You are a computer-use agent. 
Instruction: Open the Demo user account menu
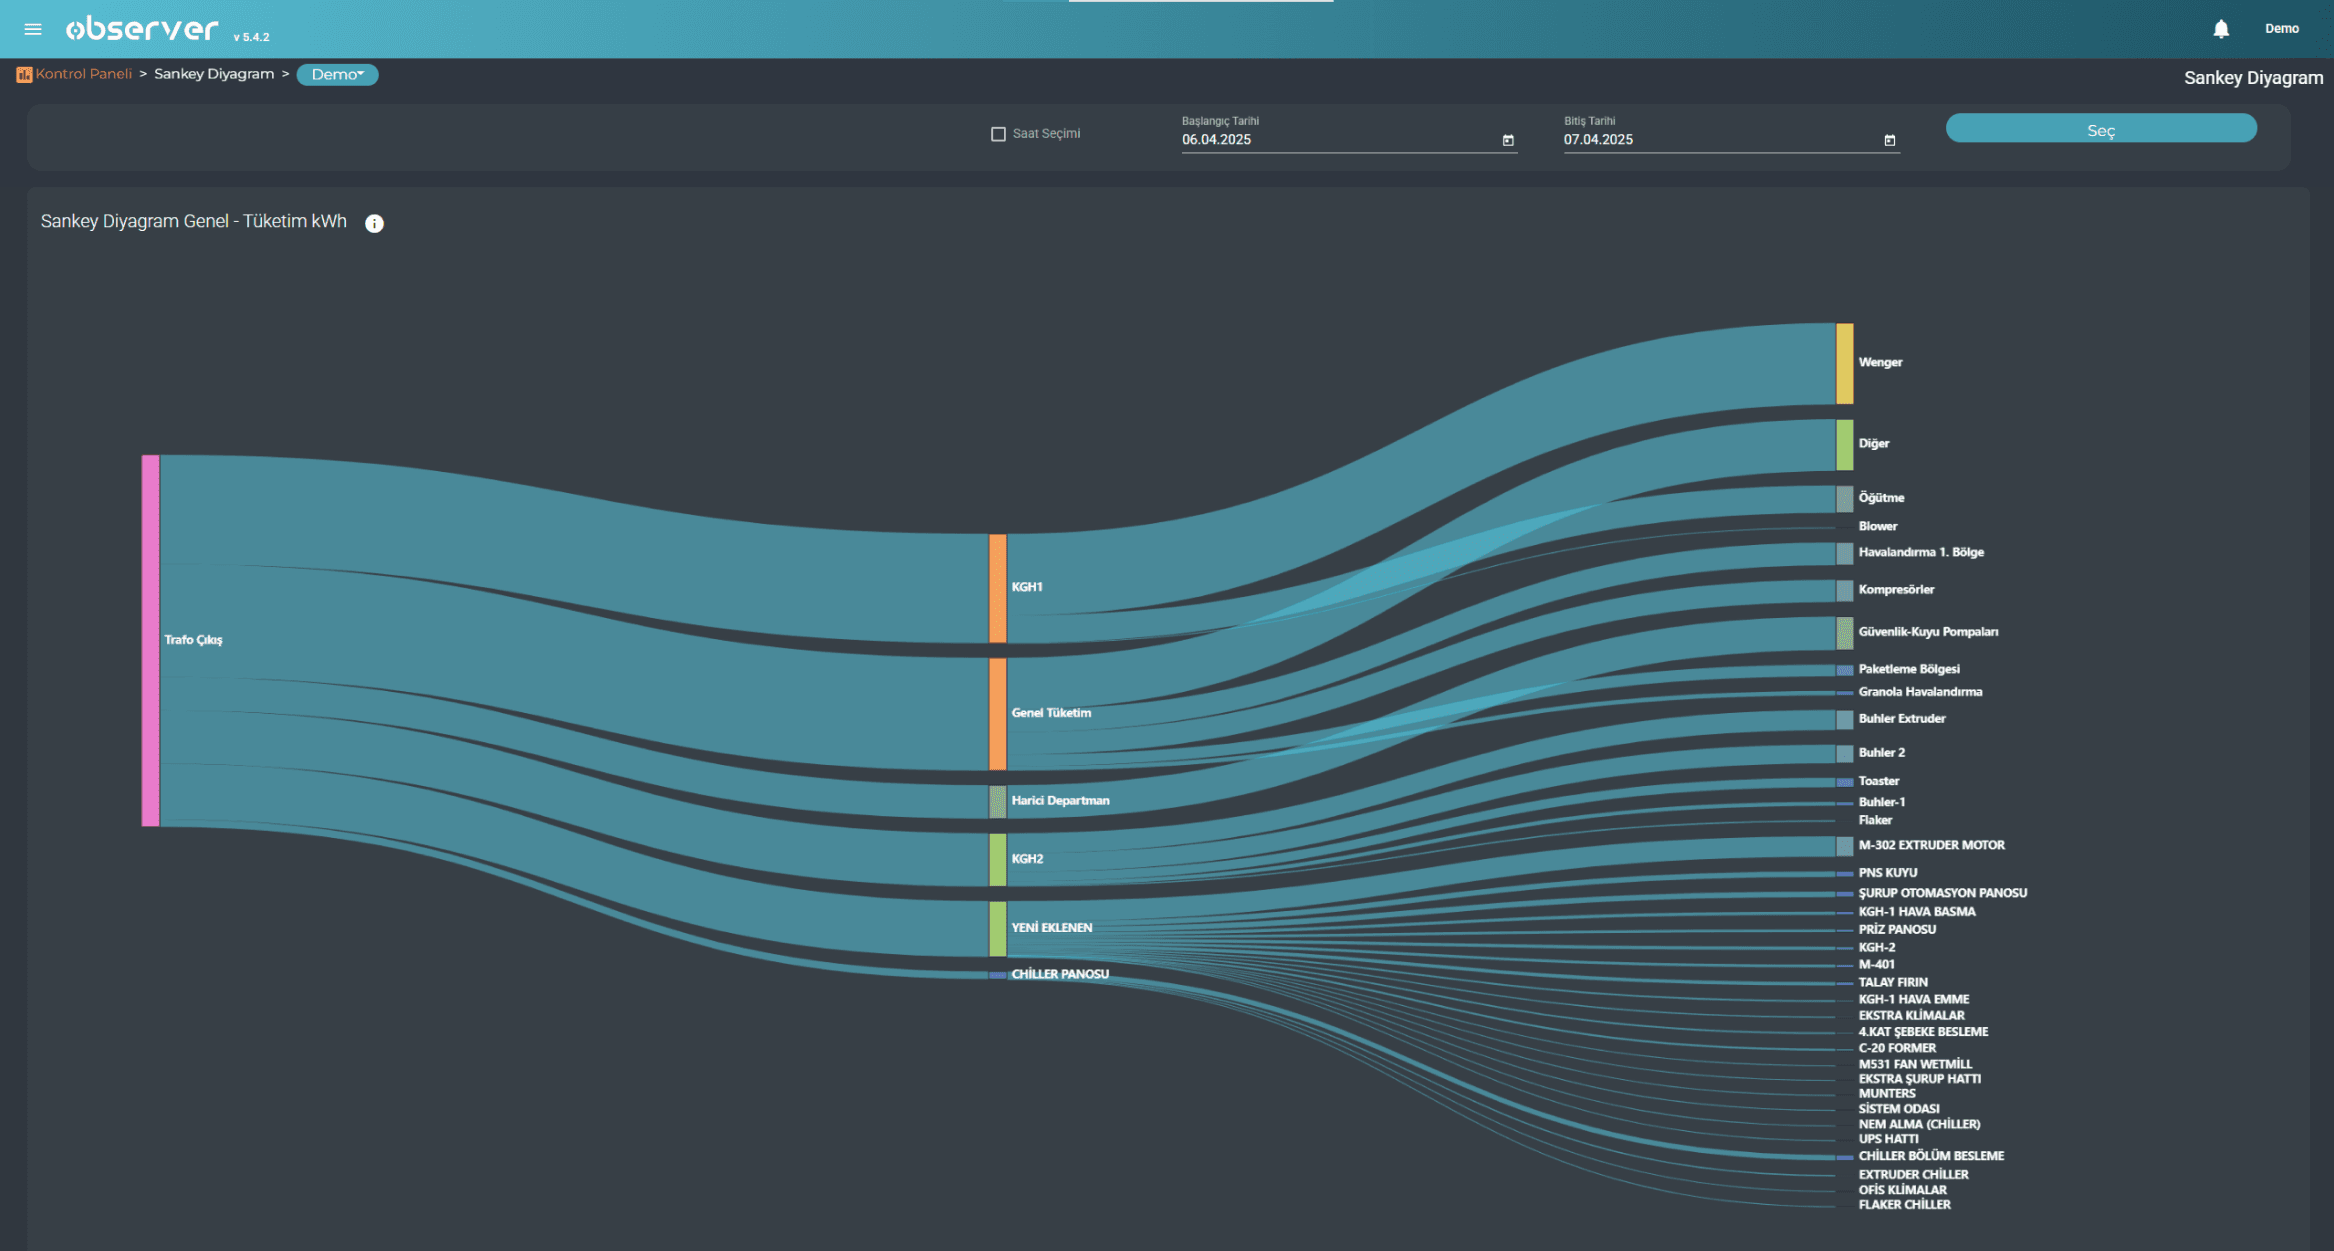click(2282, 29)
